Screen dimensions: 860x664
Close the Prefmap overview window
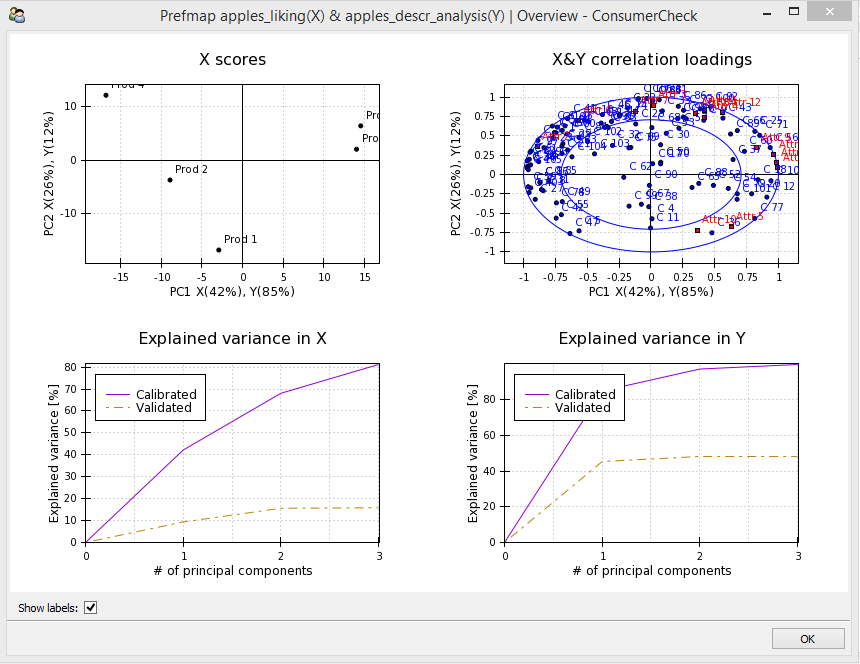830,12
